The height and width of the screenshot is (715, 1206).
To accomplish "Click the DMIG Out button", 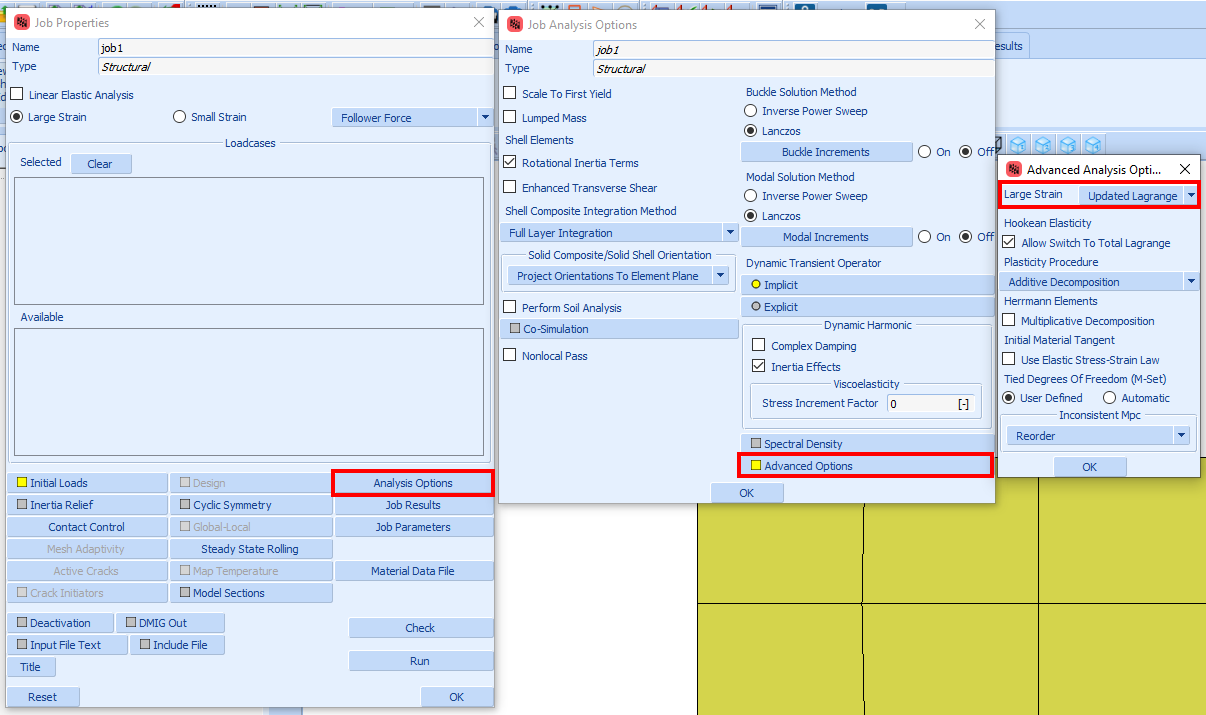I will point(170,623).
